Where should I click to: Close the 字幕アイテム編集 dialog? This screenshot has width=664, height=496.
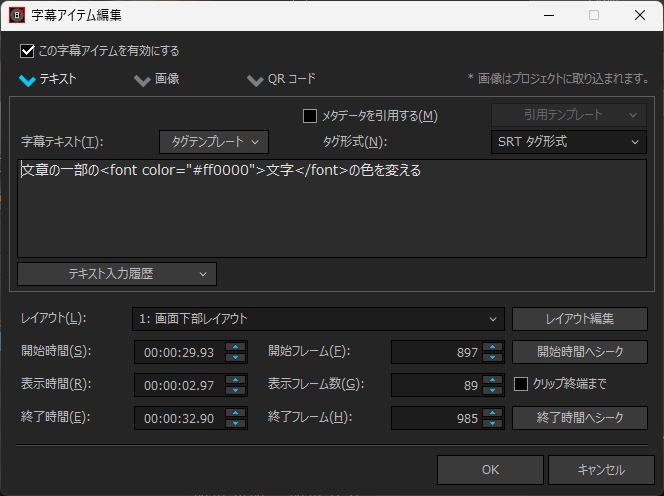pyautogui.click(x=640, y=15)
